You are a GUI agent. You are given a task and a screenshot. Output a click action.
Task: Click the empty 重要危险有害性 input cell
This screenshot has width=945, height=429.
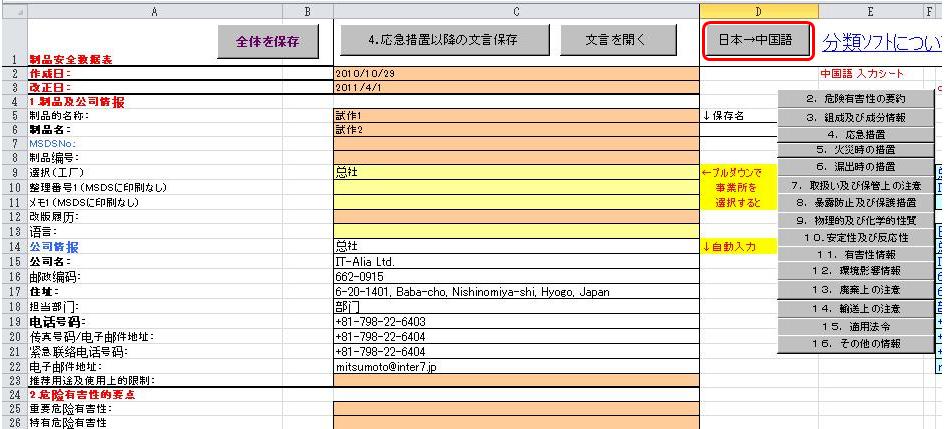(x=516, y=410)
